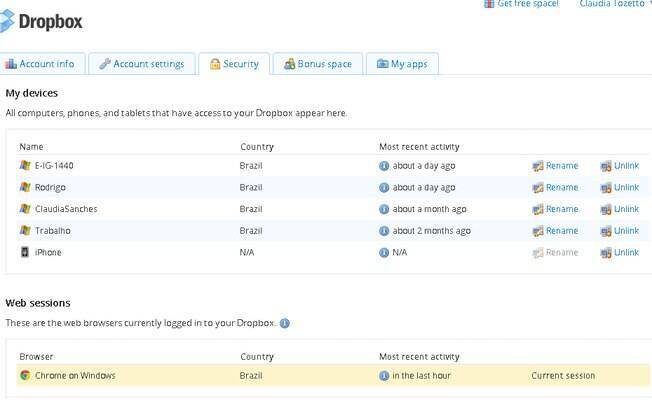Viewport: 652px width, 408px height.
Task: Click Most recent activity header in My devices
Action: (419, 146)
